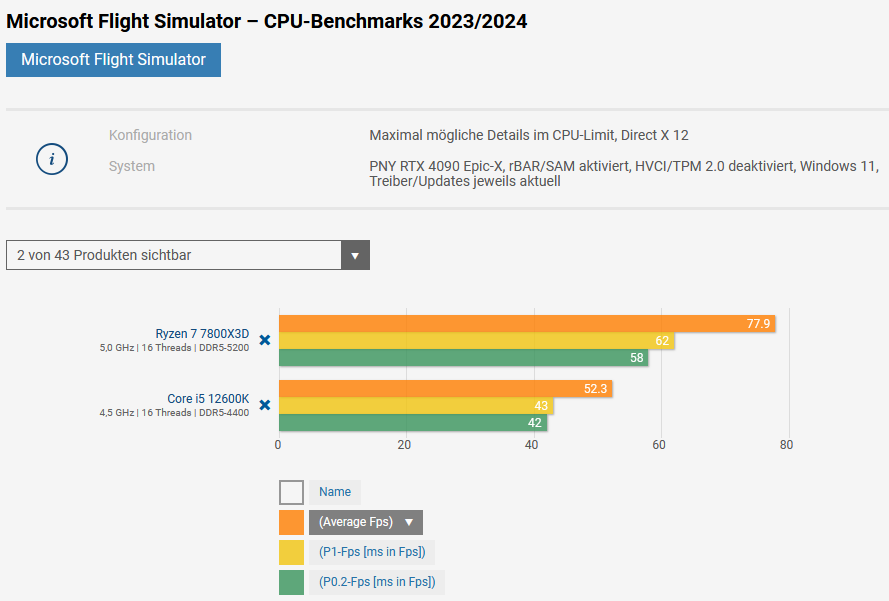The image size is (889, 601).
Task: Click the orange 77.9 bar for Ryzen 7 7800X3D
Action: 527,324
